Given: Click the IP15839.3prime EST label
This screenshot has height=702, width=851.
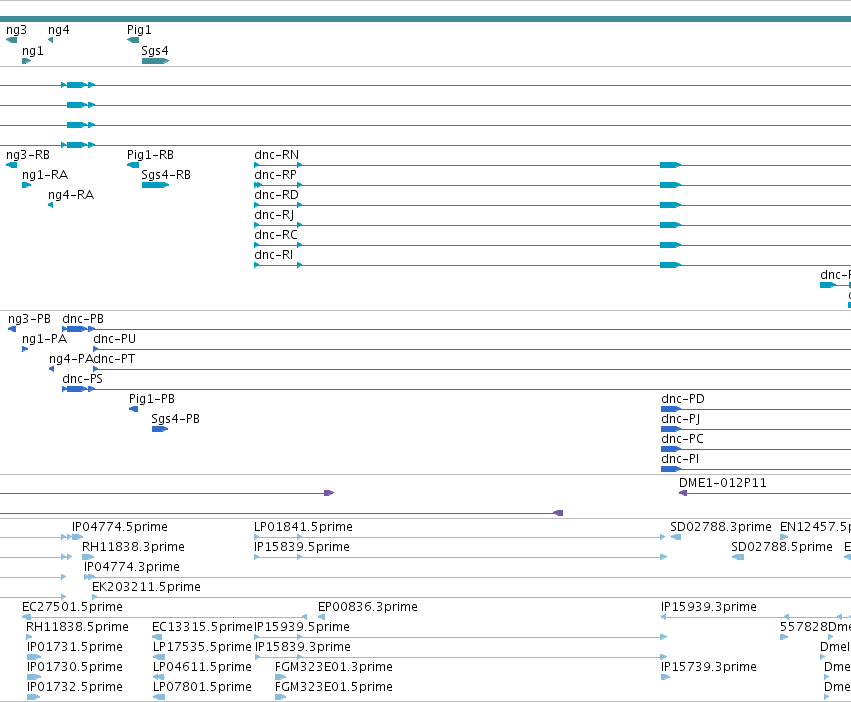Looking at the screenshot, I should [x=303, y=647].
